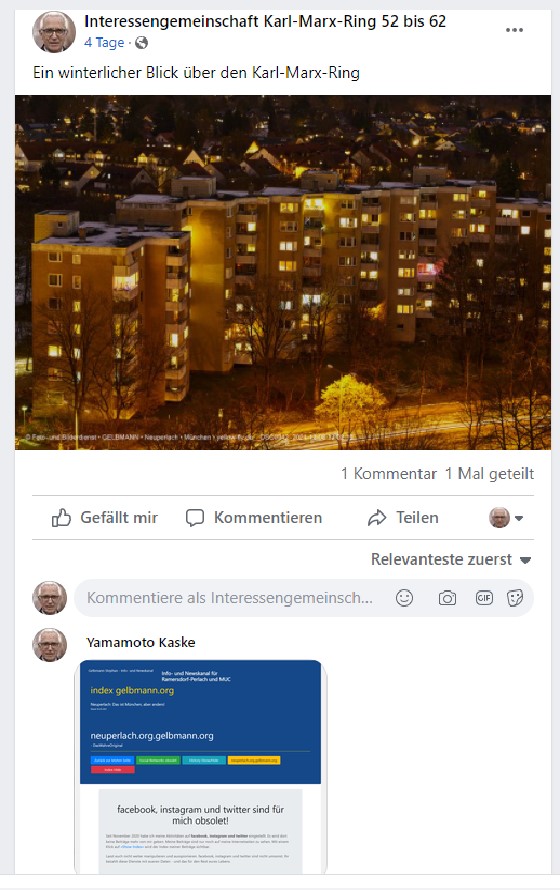Viewport: 560px width, 890px height.
Task: Open commenter name Yamamoto Kaske
Action: [141, 643]
